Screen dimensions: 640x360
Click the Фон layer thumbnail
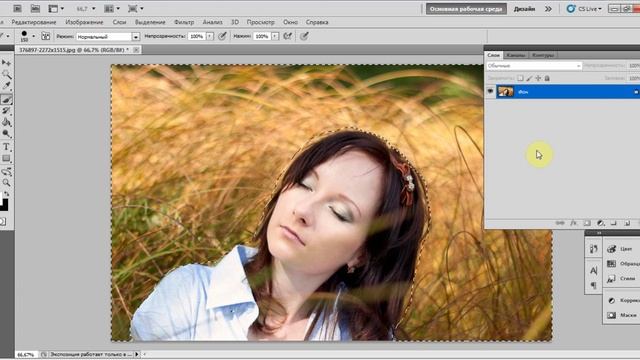coord(505,92)
